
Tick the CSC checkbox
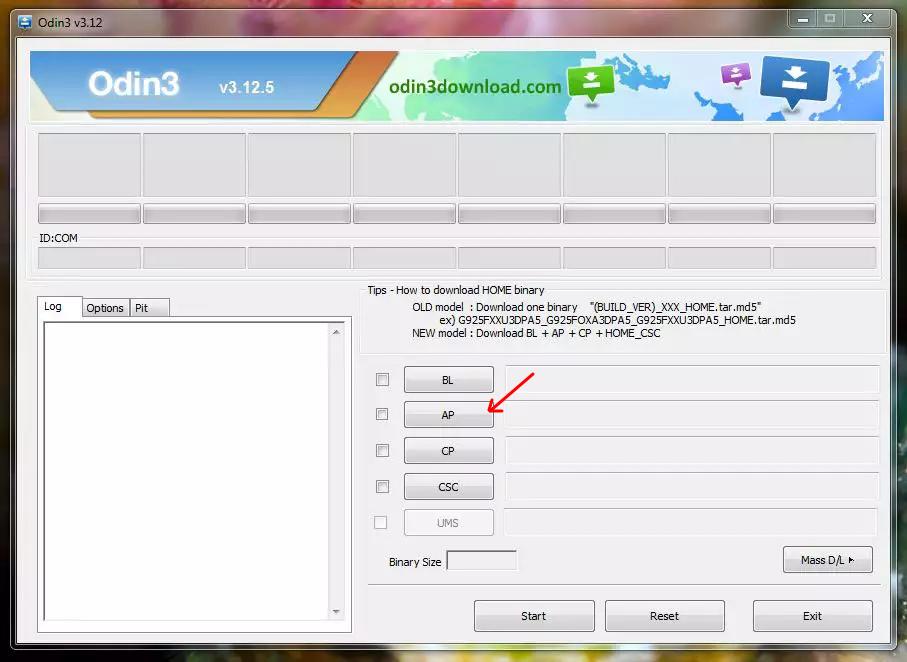(x=382, y=486)
